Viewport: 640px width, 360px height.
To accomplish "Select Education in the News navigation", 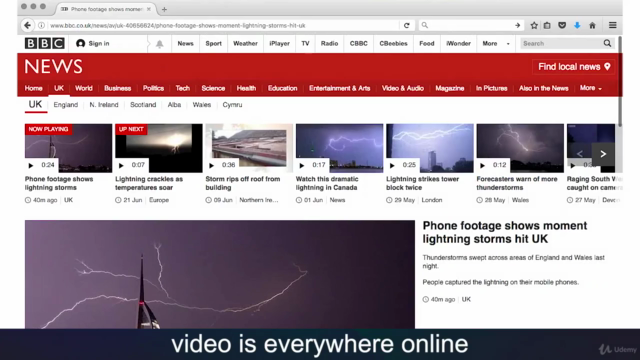I will click(x=282, y=88).
